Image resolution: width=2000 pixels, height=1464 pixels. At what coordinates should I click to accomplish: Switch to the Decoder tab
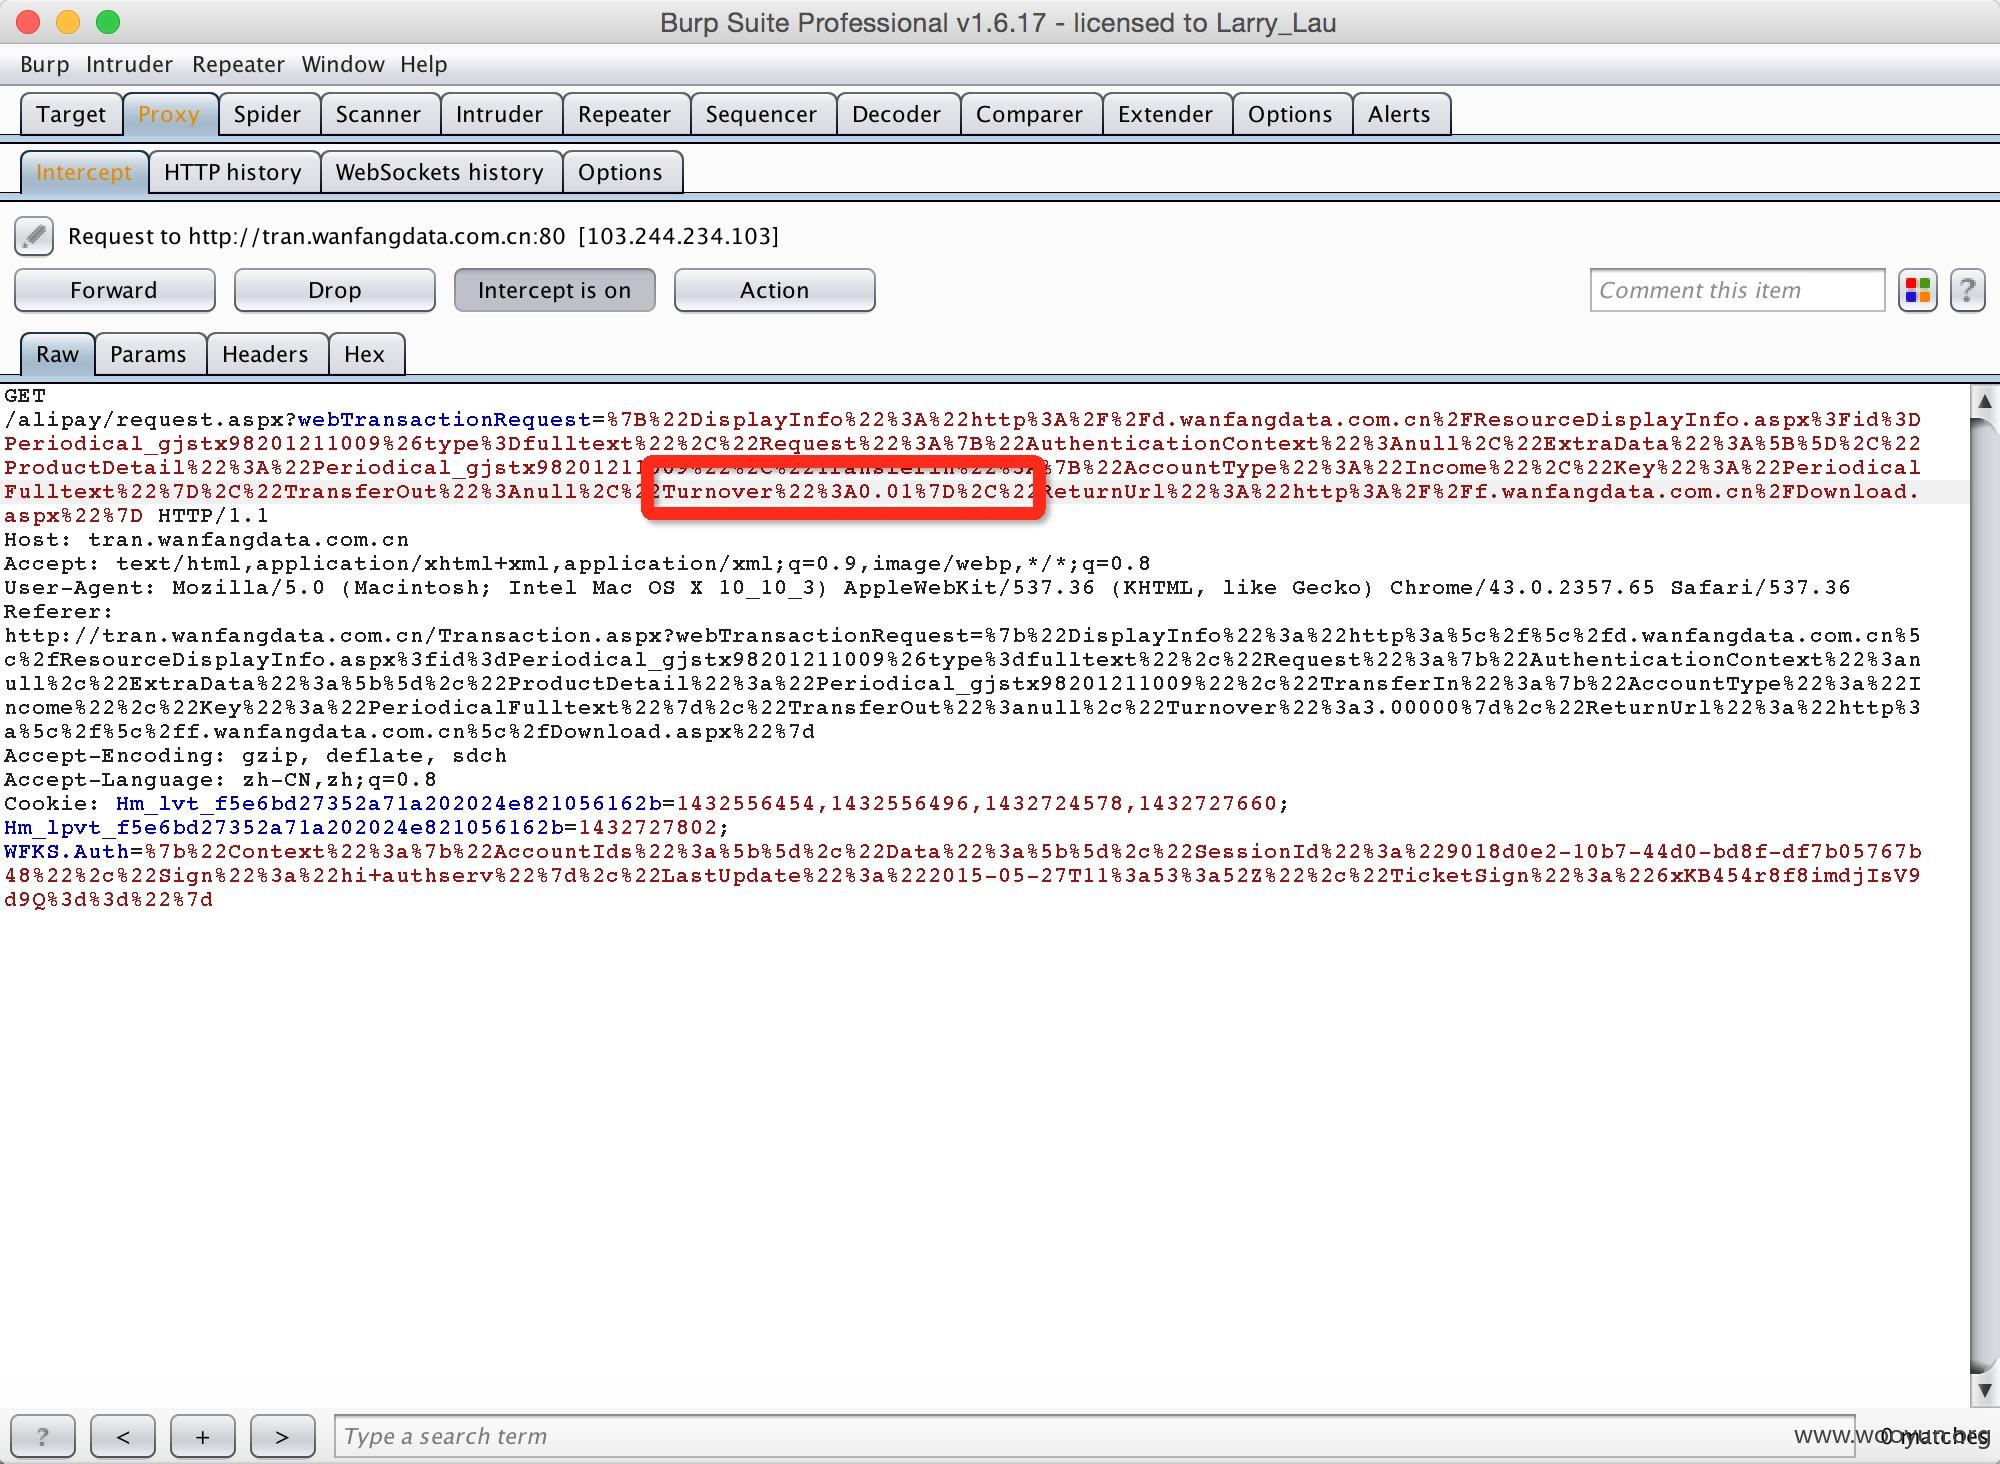(x=896, y=114)
